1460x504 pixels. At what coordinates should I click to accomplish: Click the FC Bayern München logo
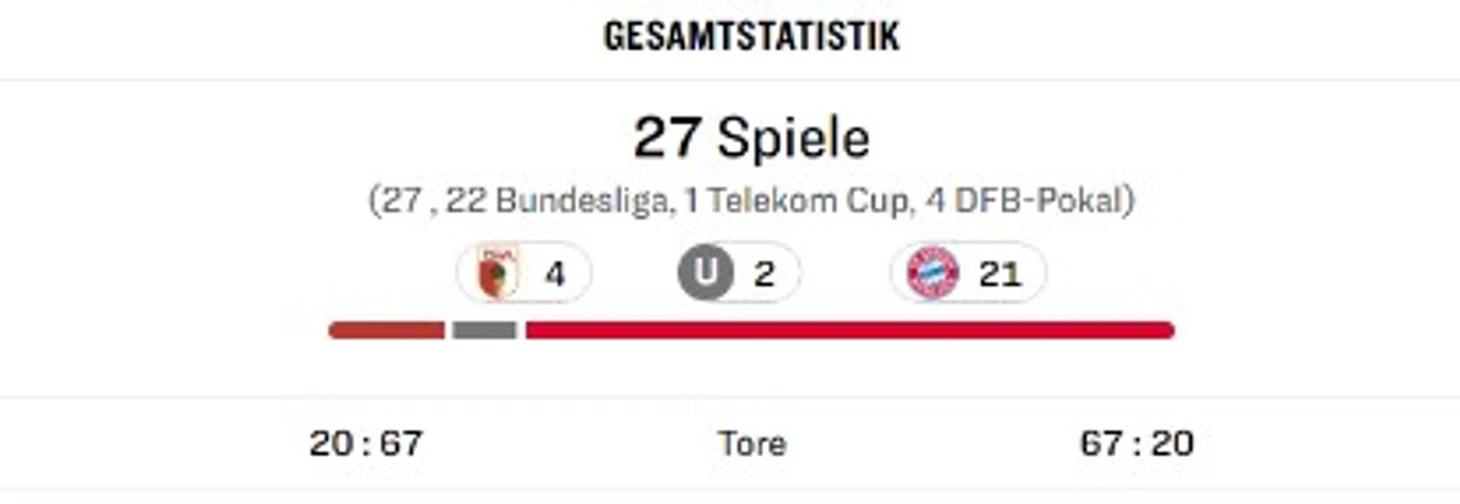click(932, 273)
